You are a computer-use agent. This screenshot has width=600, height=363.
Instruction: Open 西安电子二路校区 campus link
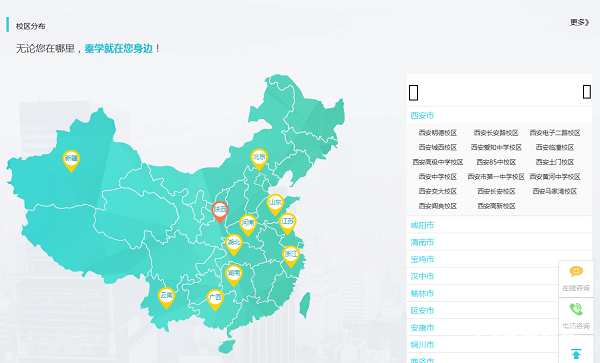click(554, 133)
